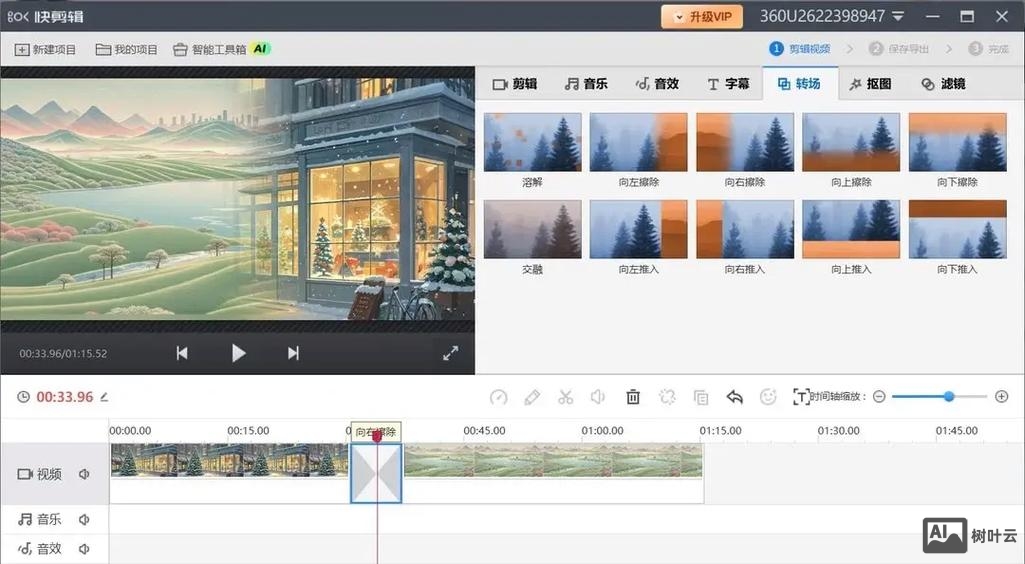Choose the 溶解 transition thumbnail
This screenshot has width=1025, height=564.
pyautogui.click(x=532, y=142)
